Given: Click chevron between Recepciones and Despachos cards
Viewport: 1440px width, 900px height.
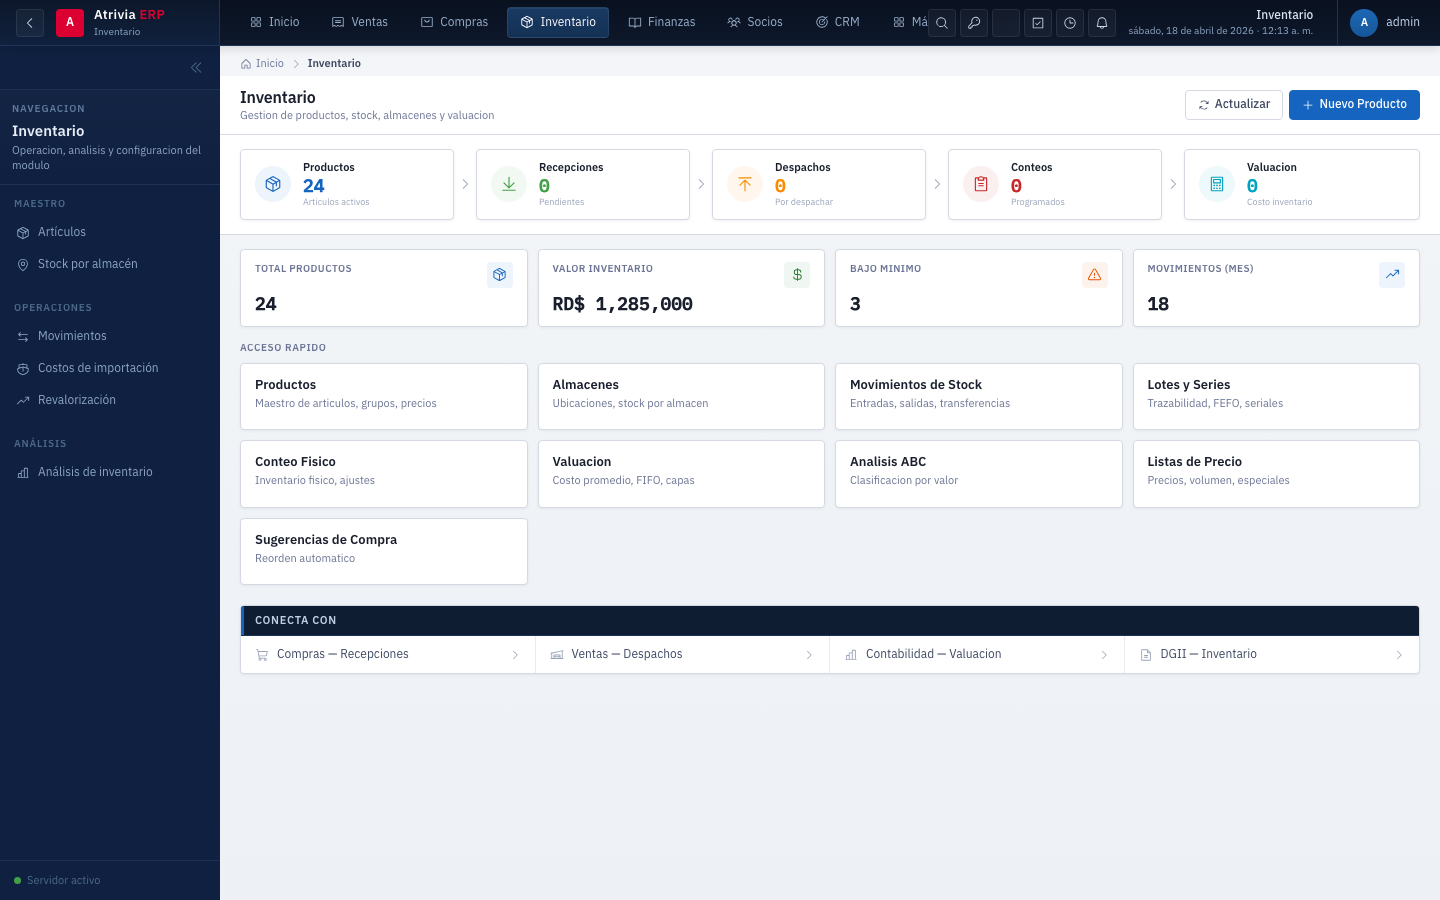Looking at the screenshot, I should point(701,184).
